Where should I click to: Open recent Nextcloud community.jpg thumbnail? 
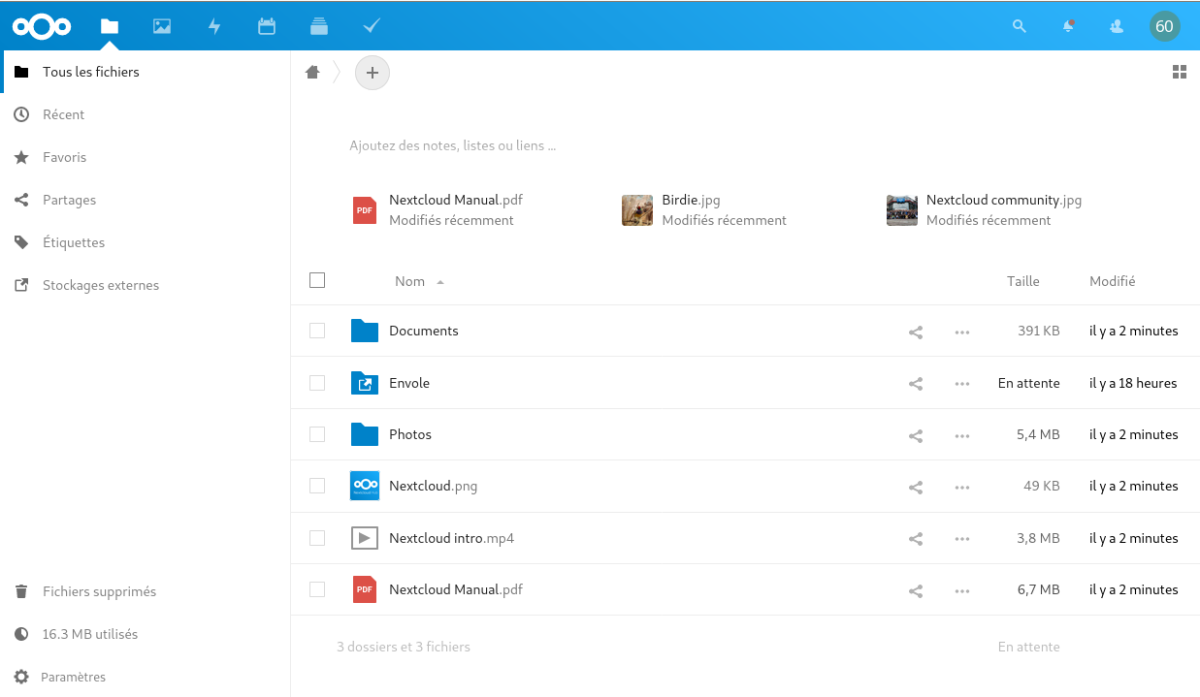(x=902, y=210)
